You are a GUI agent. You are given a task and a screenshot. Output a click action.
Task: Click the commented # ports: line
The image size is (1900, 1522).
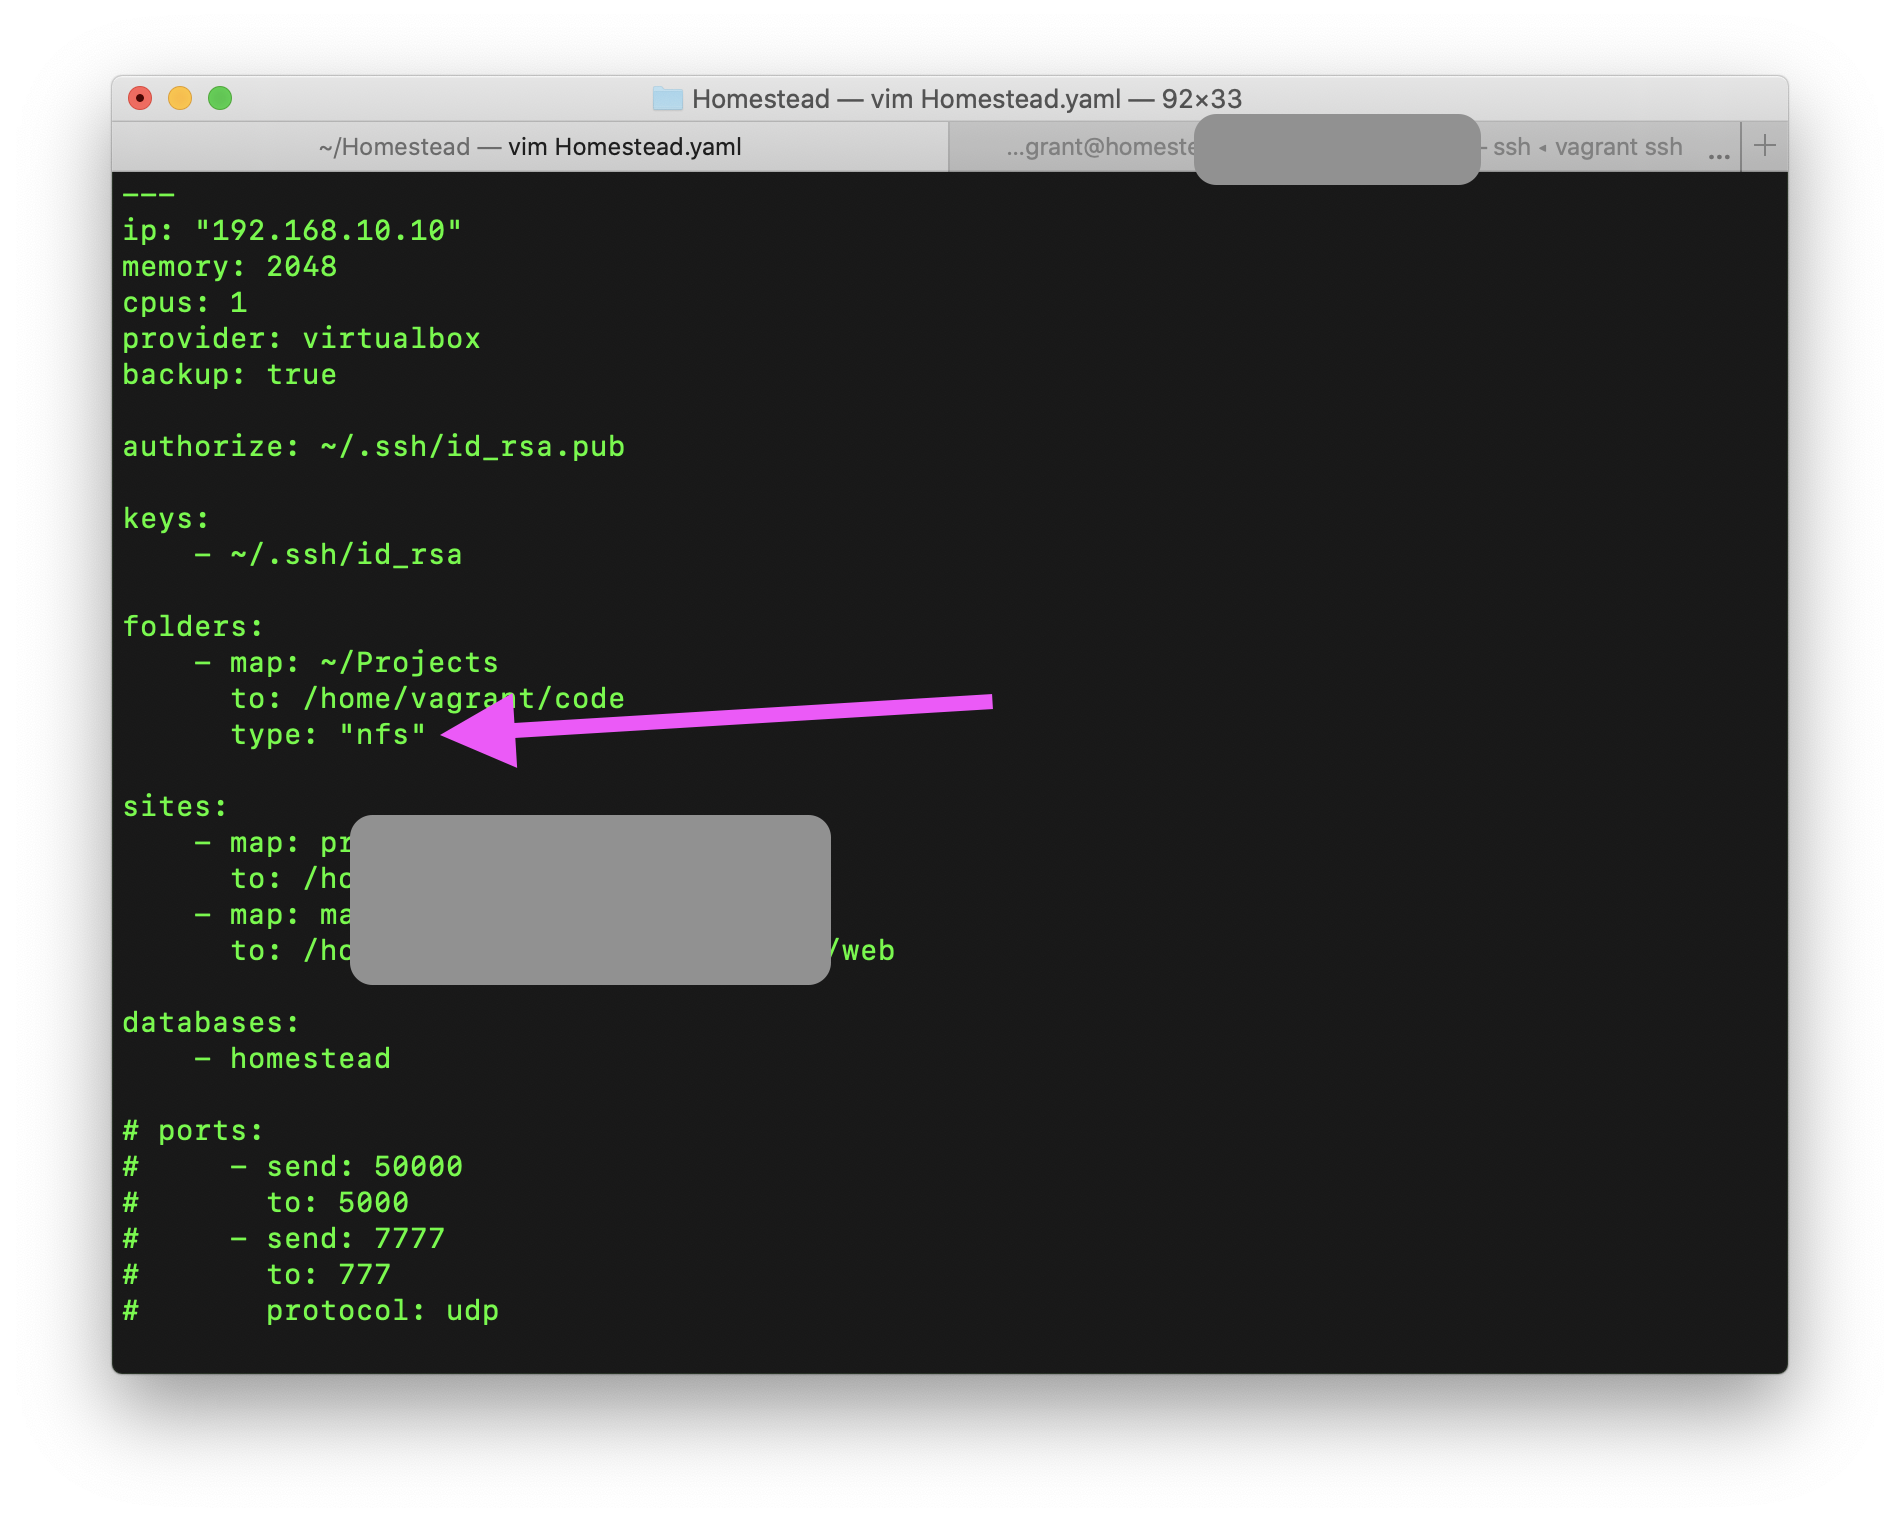coord(193,1131)
